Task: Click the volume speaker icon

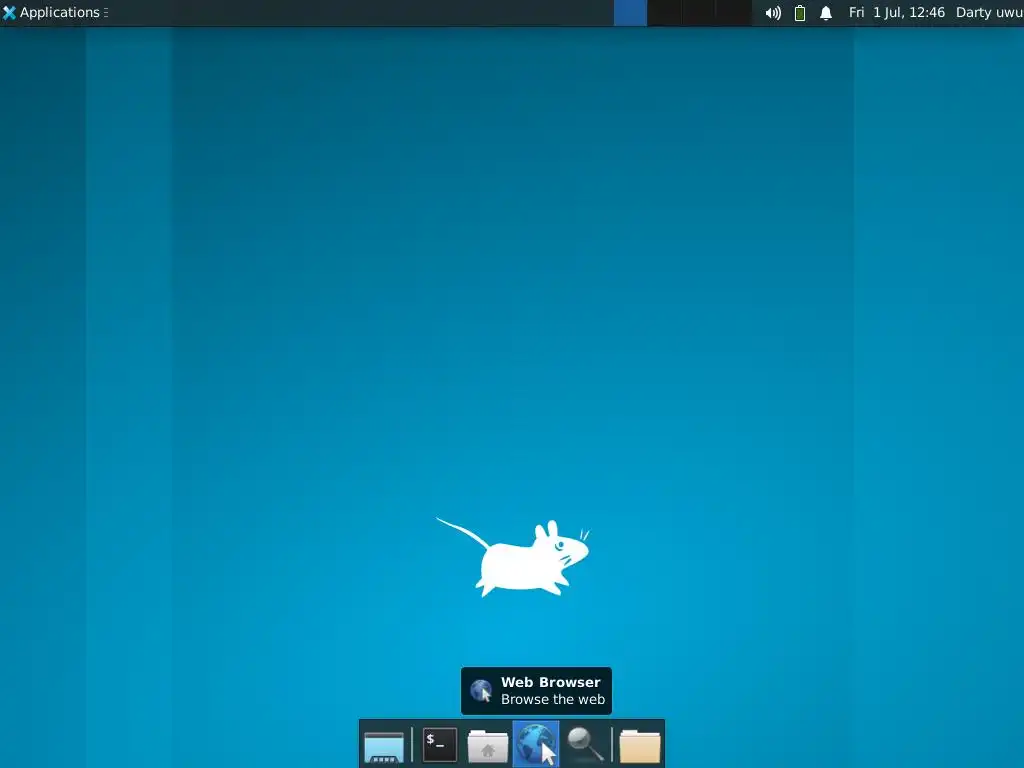Action: pos(773,13)
